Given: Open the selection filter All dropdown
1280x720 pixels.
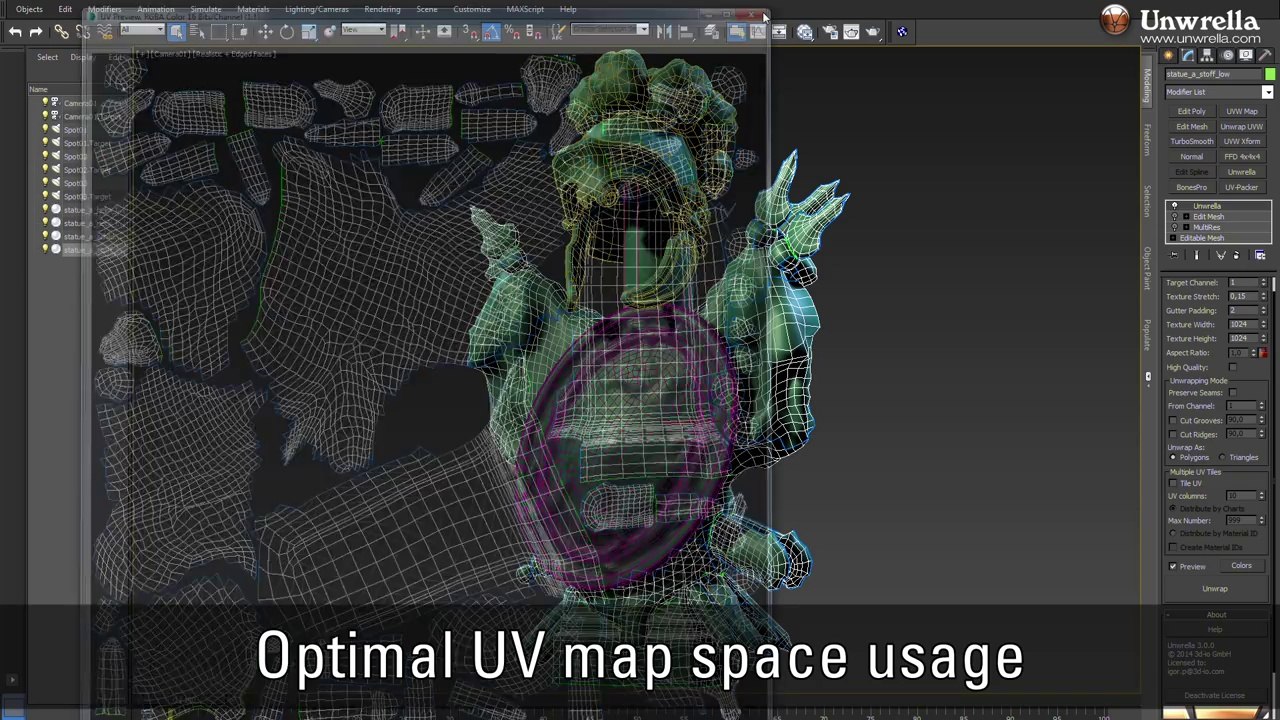Looking at the screenshot, I should (142, 30).
